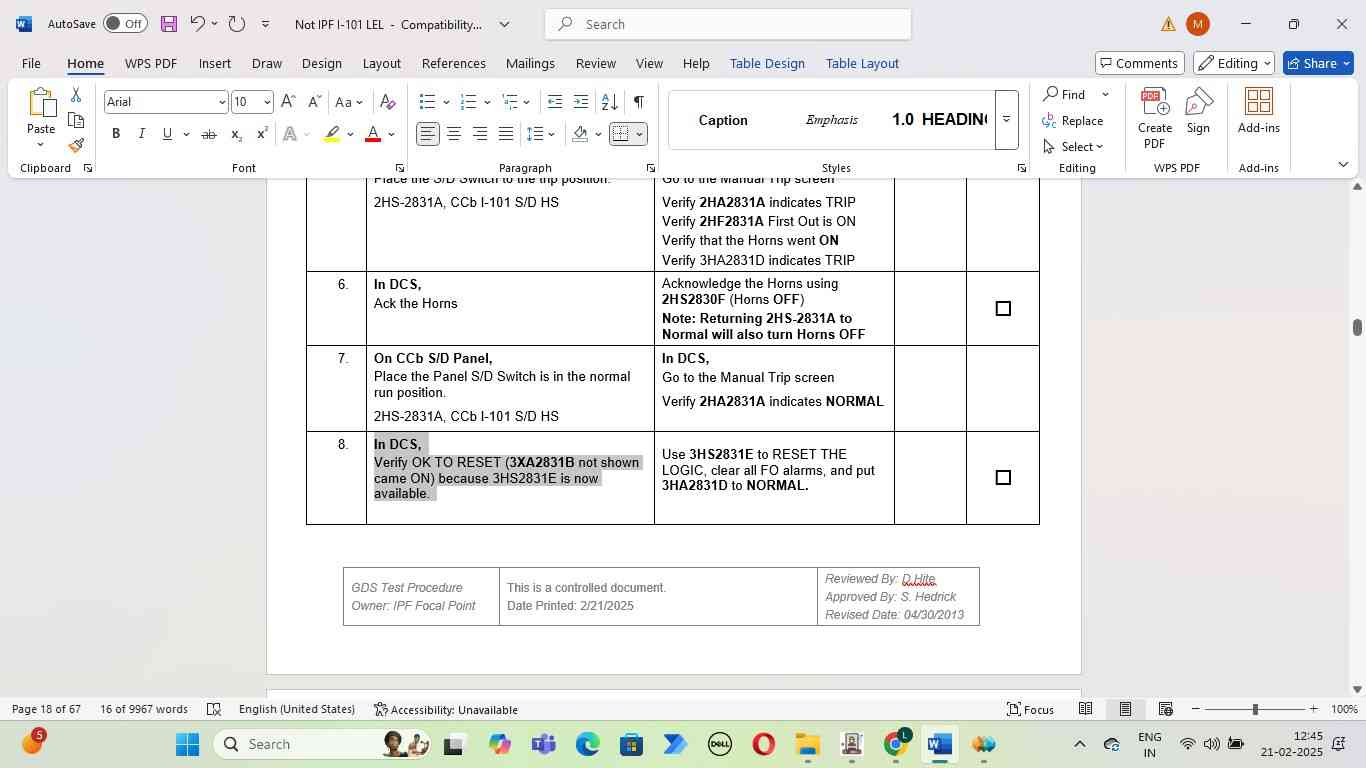Click the Share button

pos(1319,63)
